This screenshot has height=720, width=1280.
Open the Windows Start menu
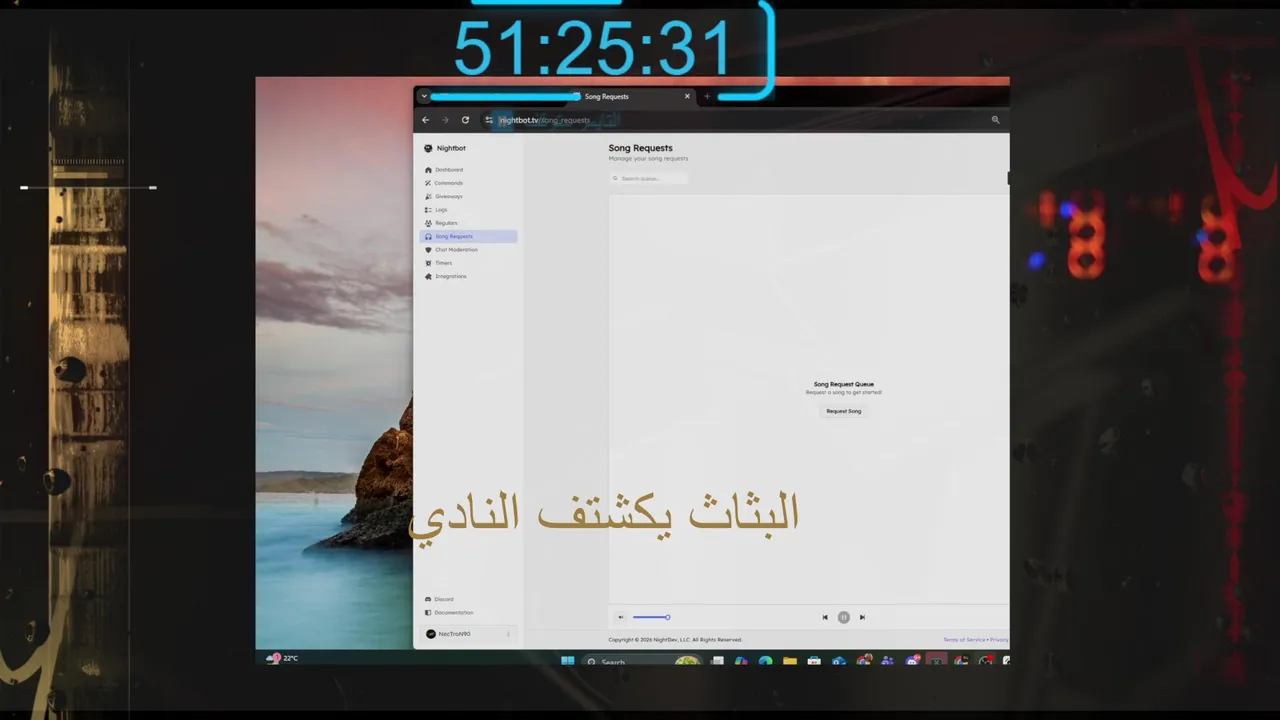pyautogui.click(x=568, y=660)
